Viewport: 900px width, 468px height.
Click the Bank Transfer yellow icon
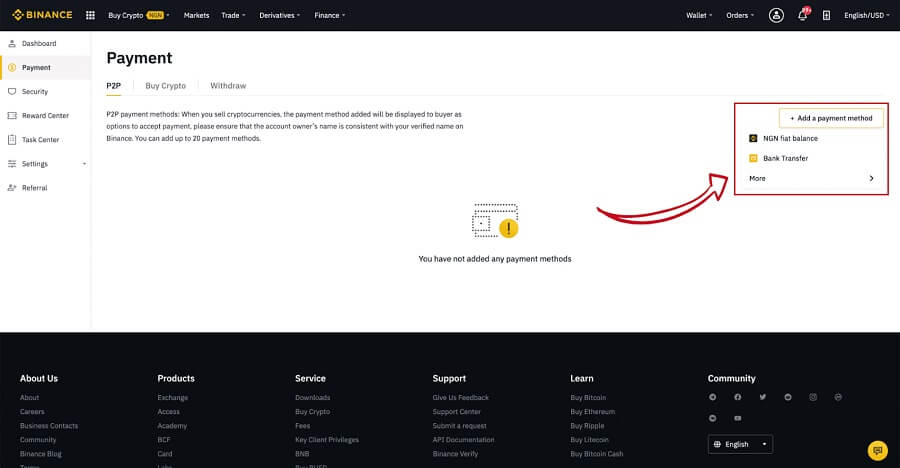[753, 158]
